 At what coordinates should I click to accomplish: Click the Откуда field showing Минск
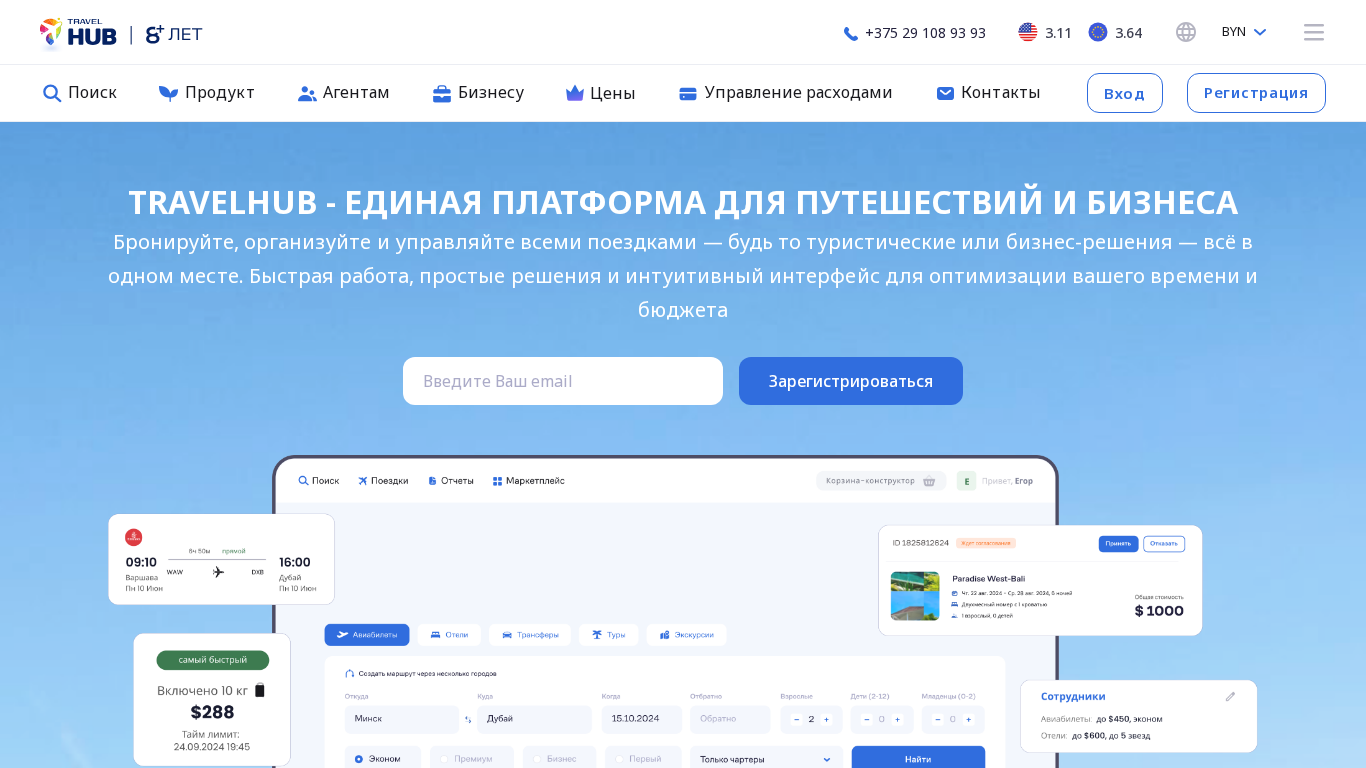pos(402,719)
